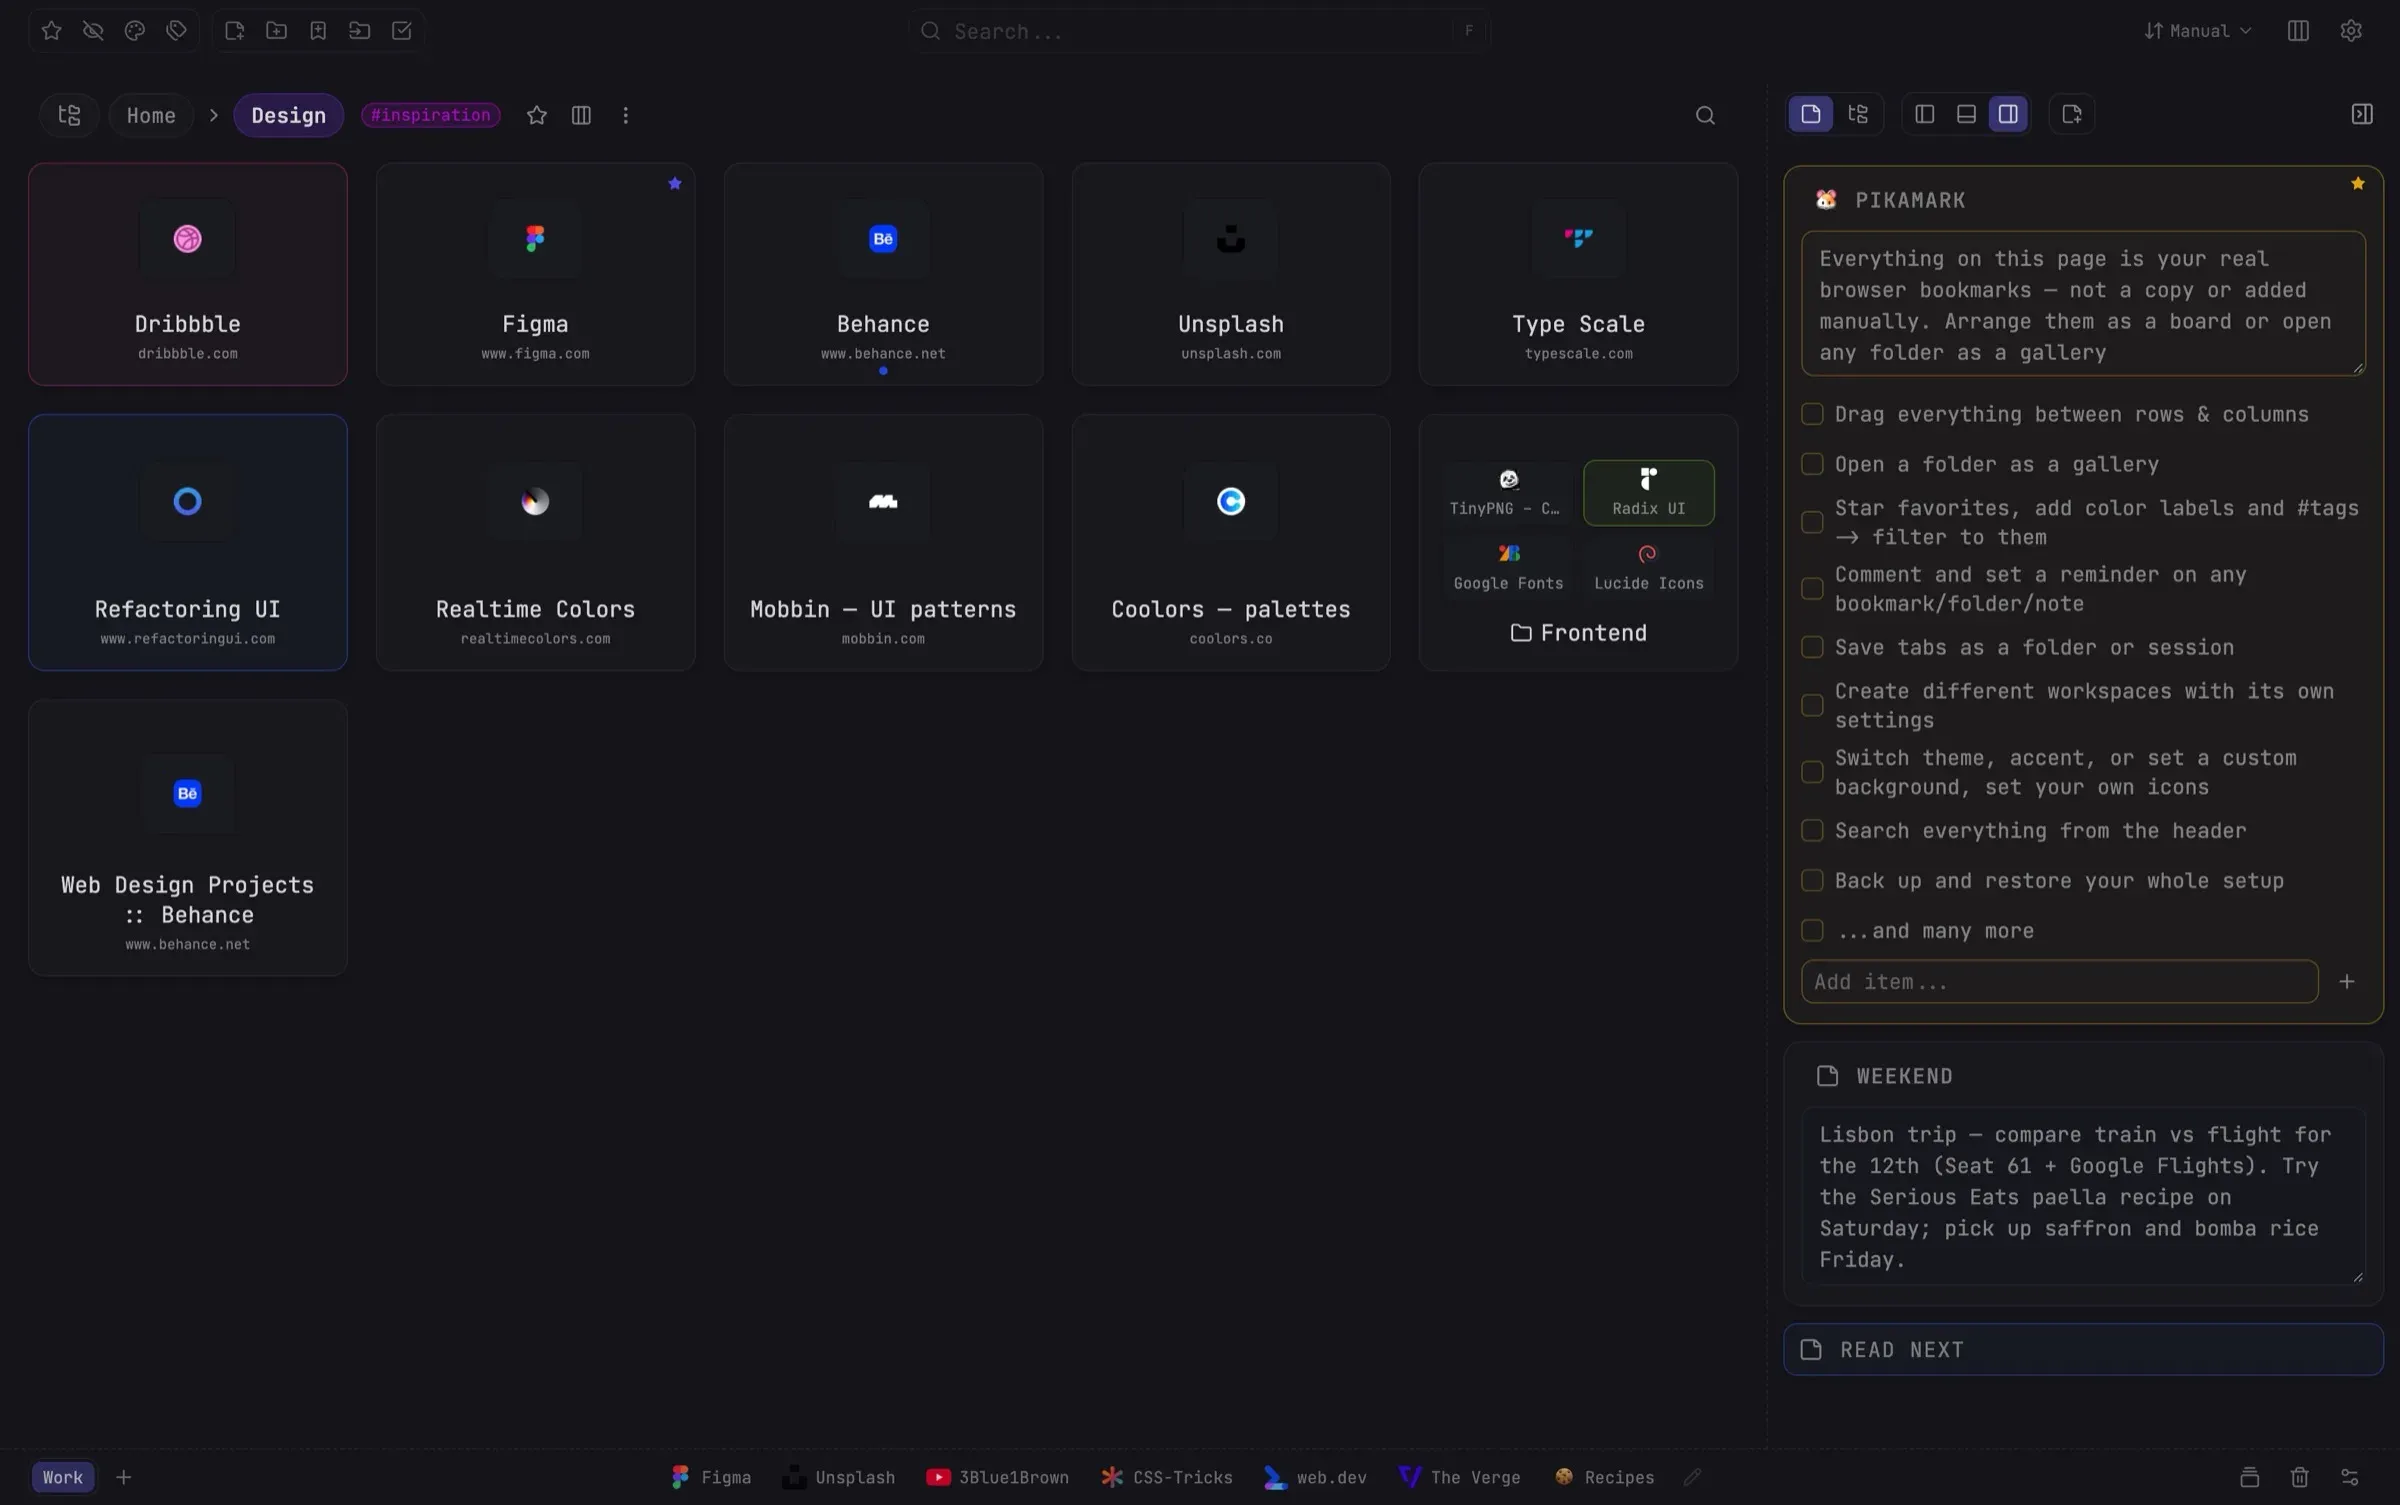Select the Design breadcrumb pill
This screenshot has width=2400, height=1505.
tap(288, 115)
